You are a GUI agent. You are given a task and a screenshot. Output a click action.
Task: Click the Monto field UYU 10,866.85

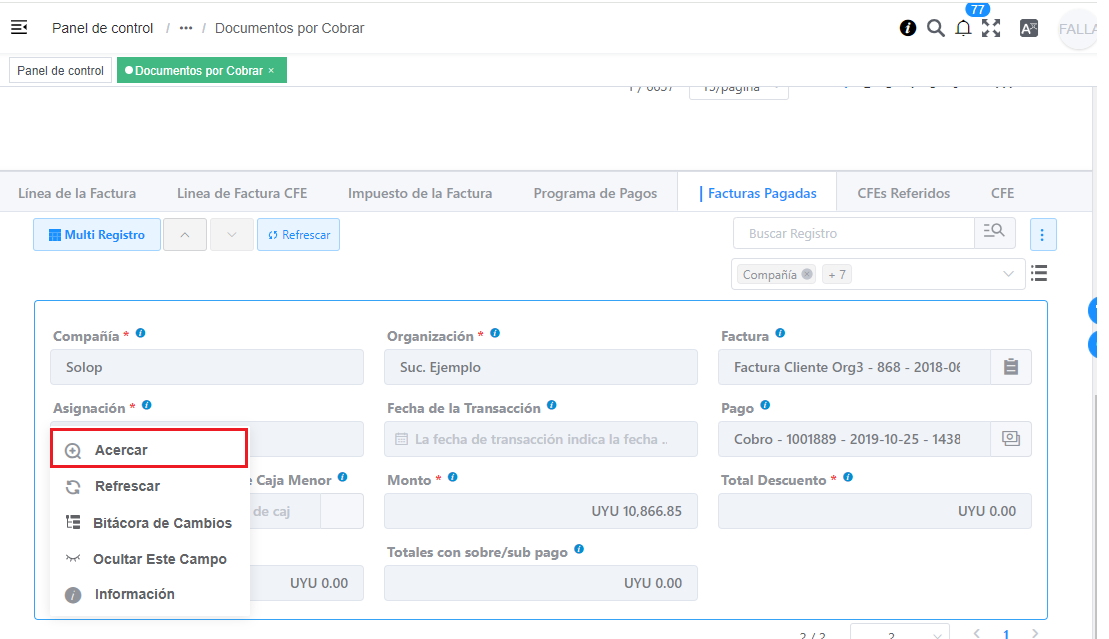(541, 512)
